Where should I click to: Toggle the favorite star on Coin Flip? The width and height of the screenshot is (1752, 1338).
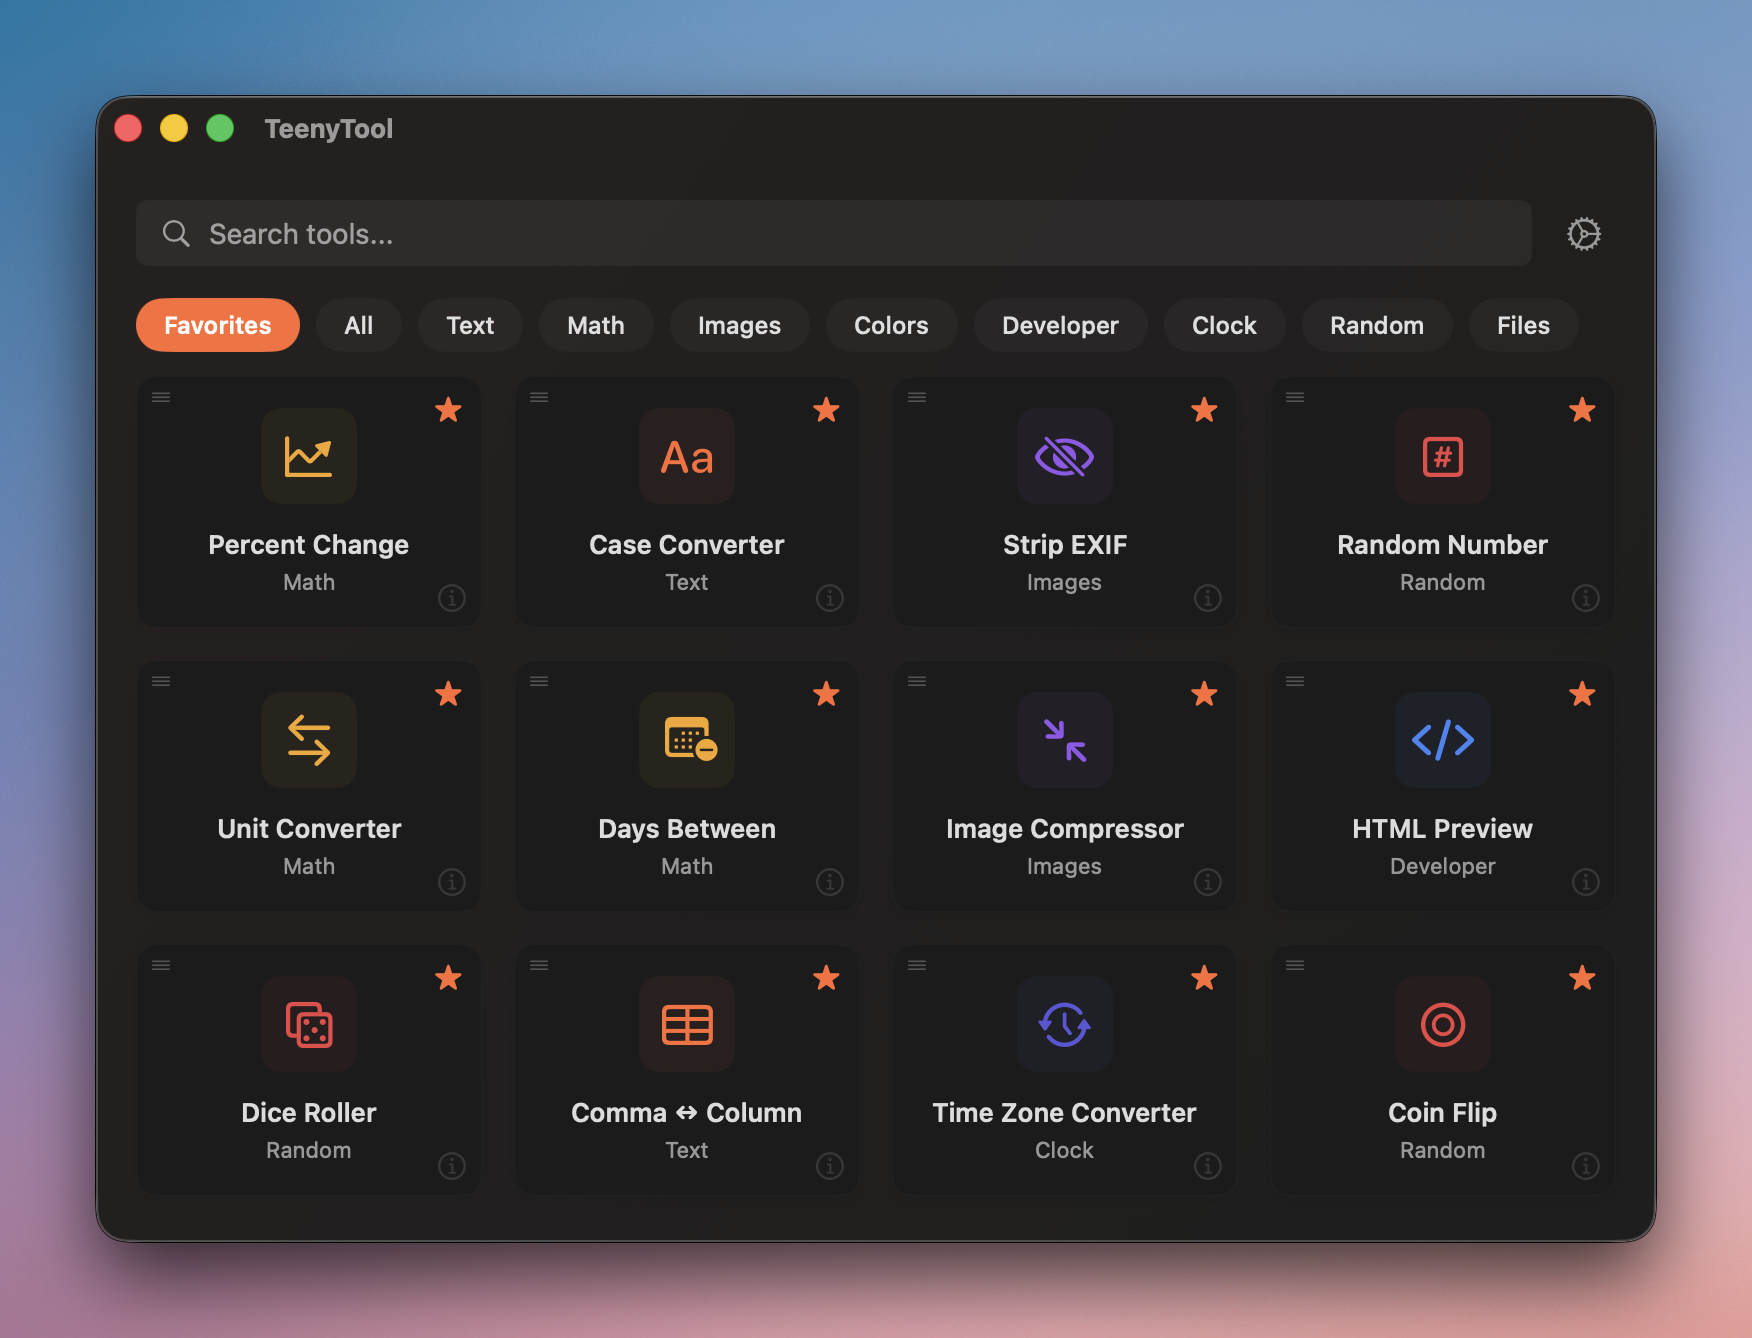coord(1582,979)
